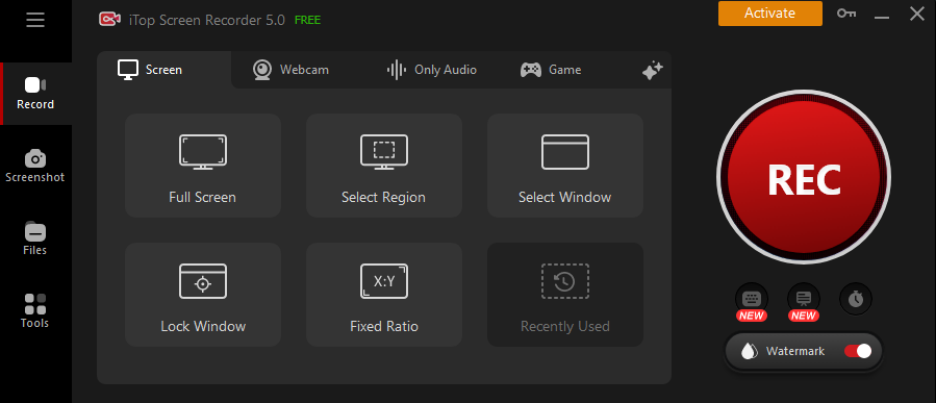The width and height of the screenshot is (936, 403).
Task: Click the orange Activate button
Action: click(x=770, y=13)
